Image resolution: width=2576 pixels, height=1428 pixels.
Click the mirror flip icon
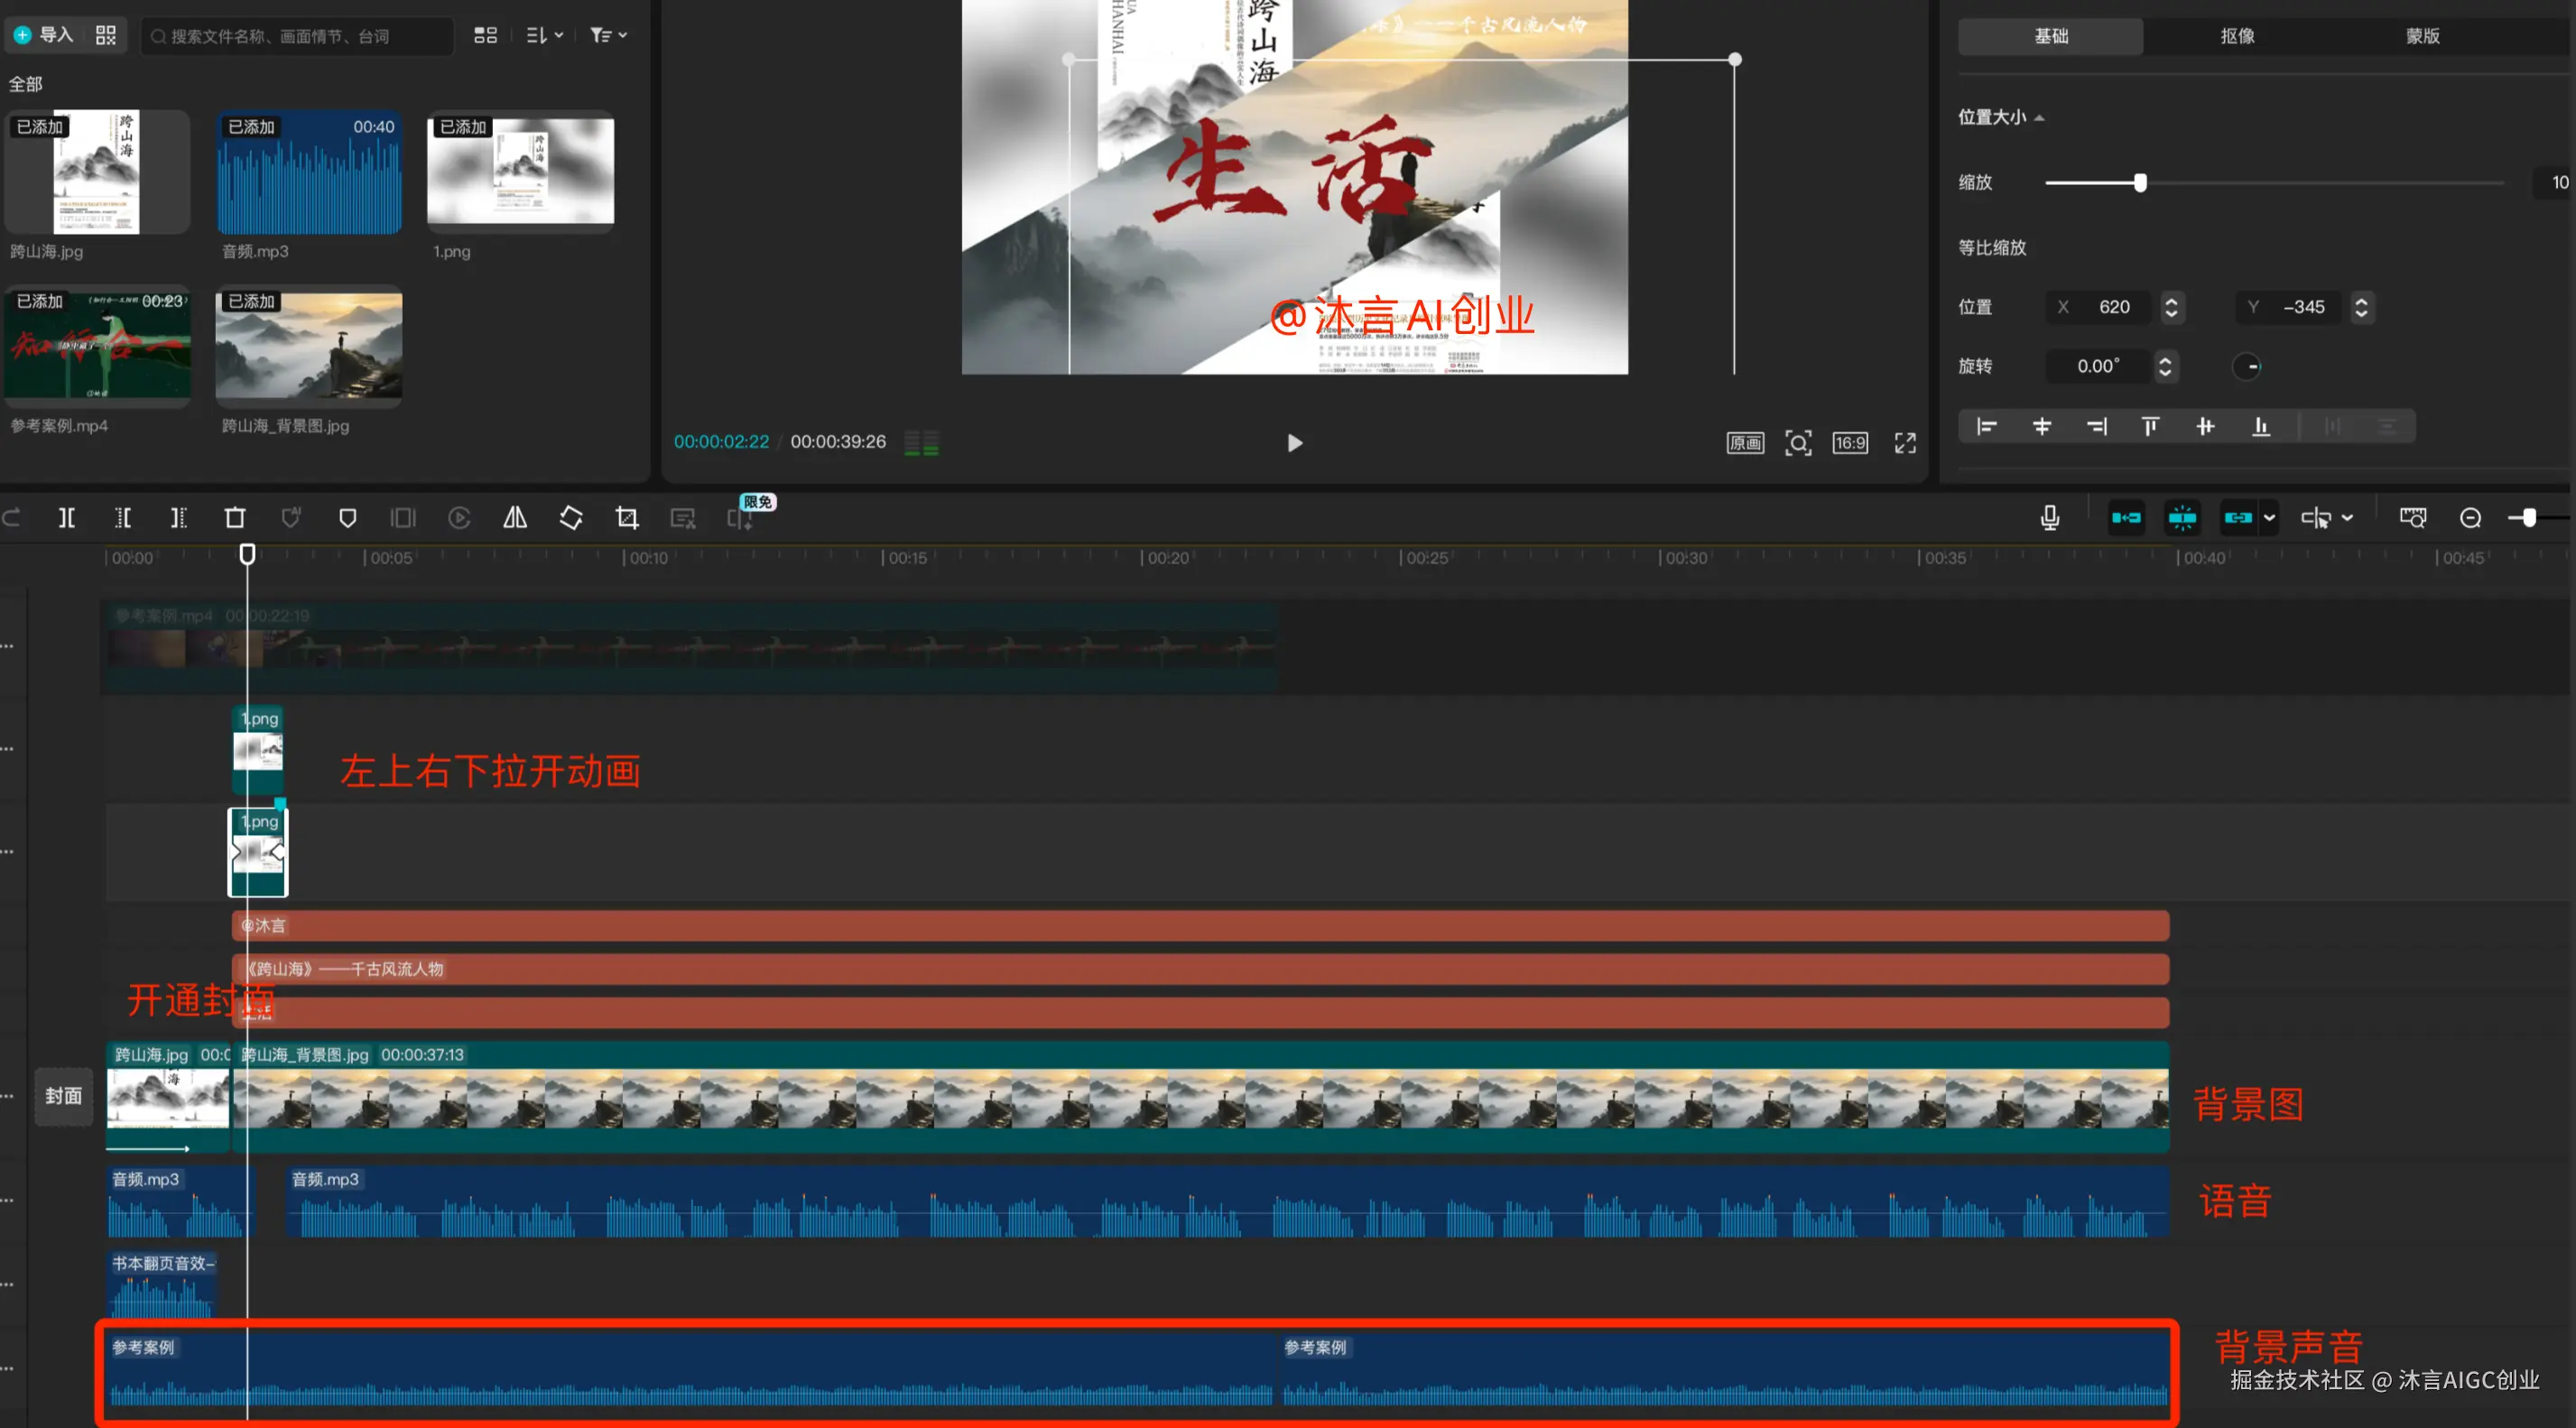515,517
